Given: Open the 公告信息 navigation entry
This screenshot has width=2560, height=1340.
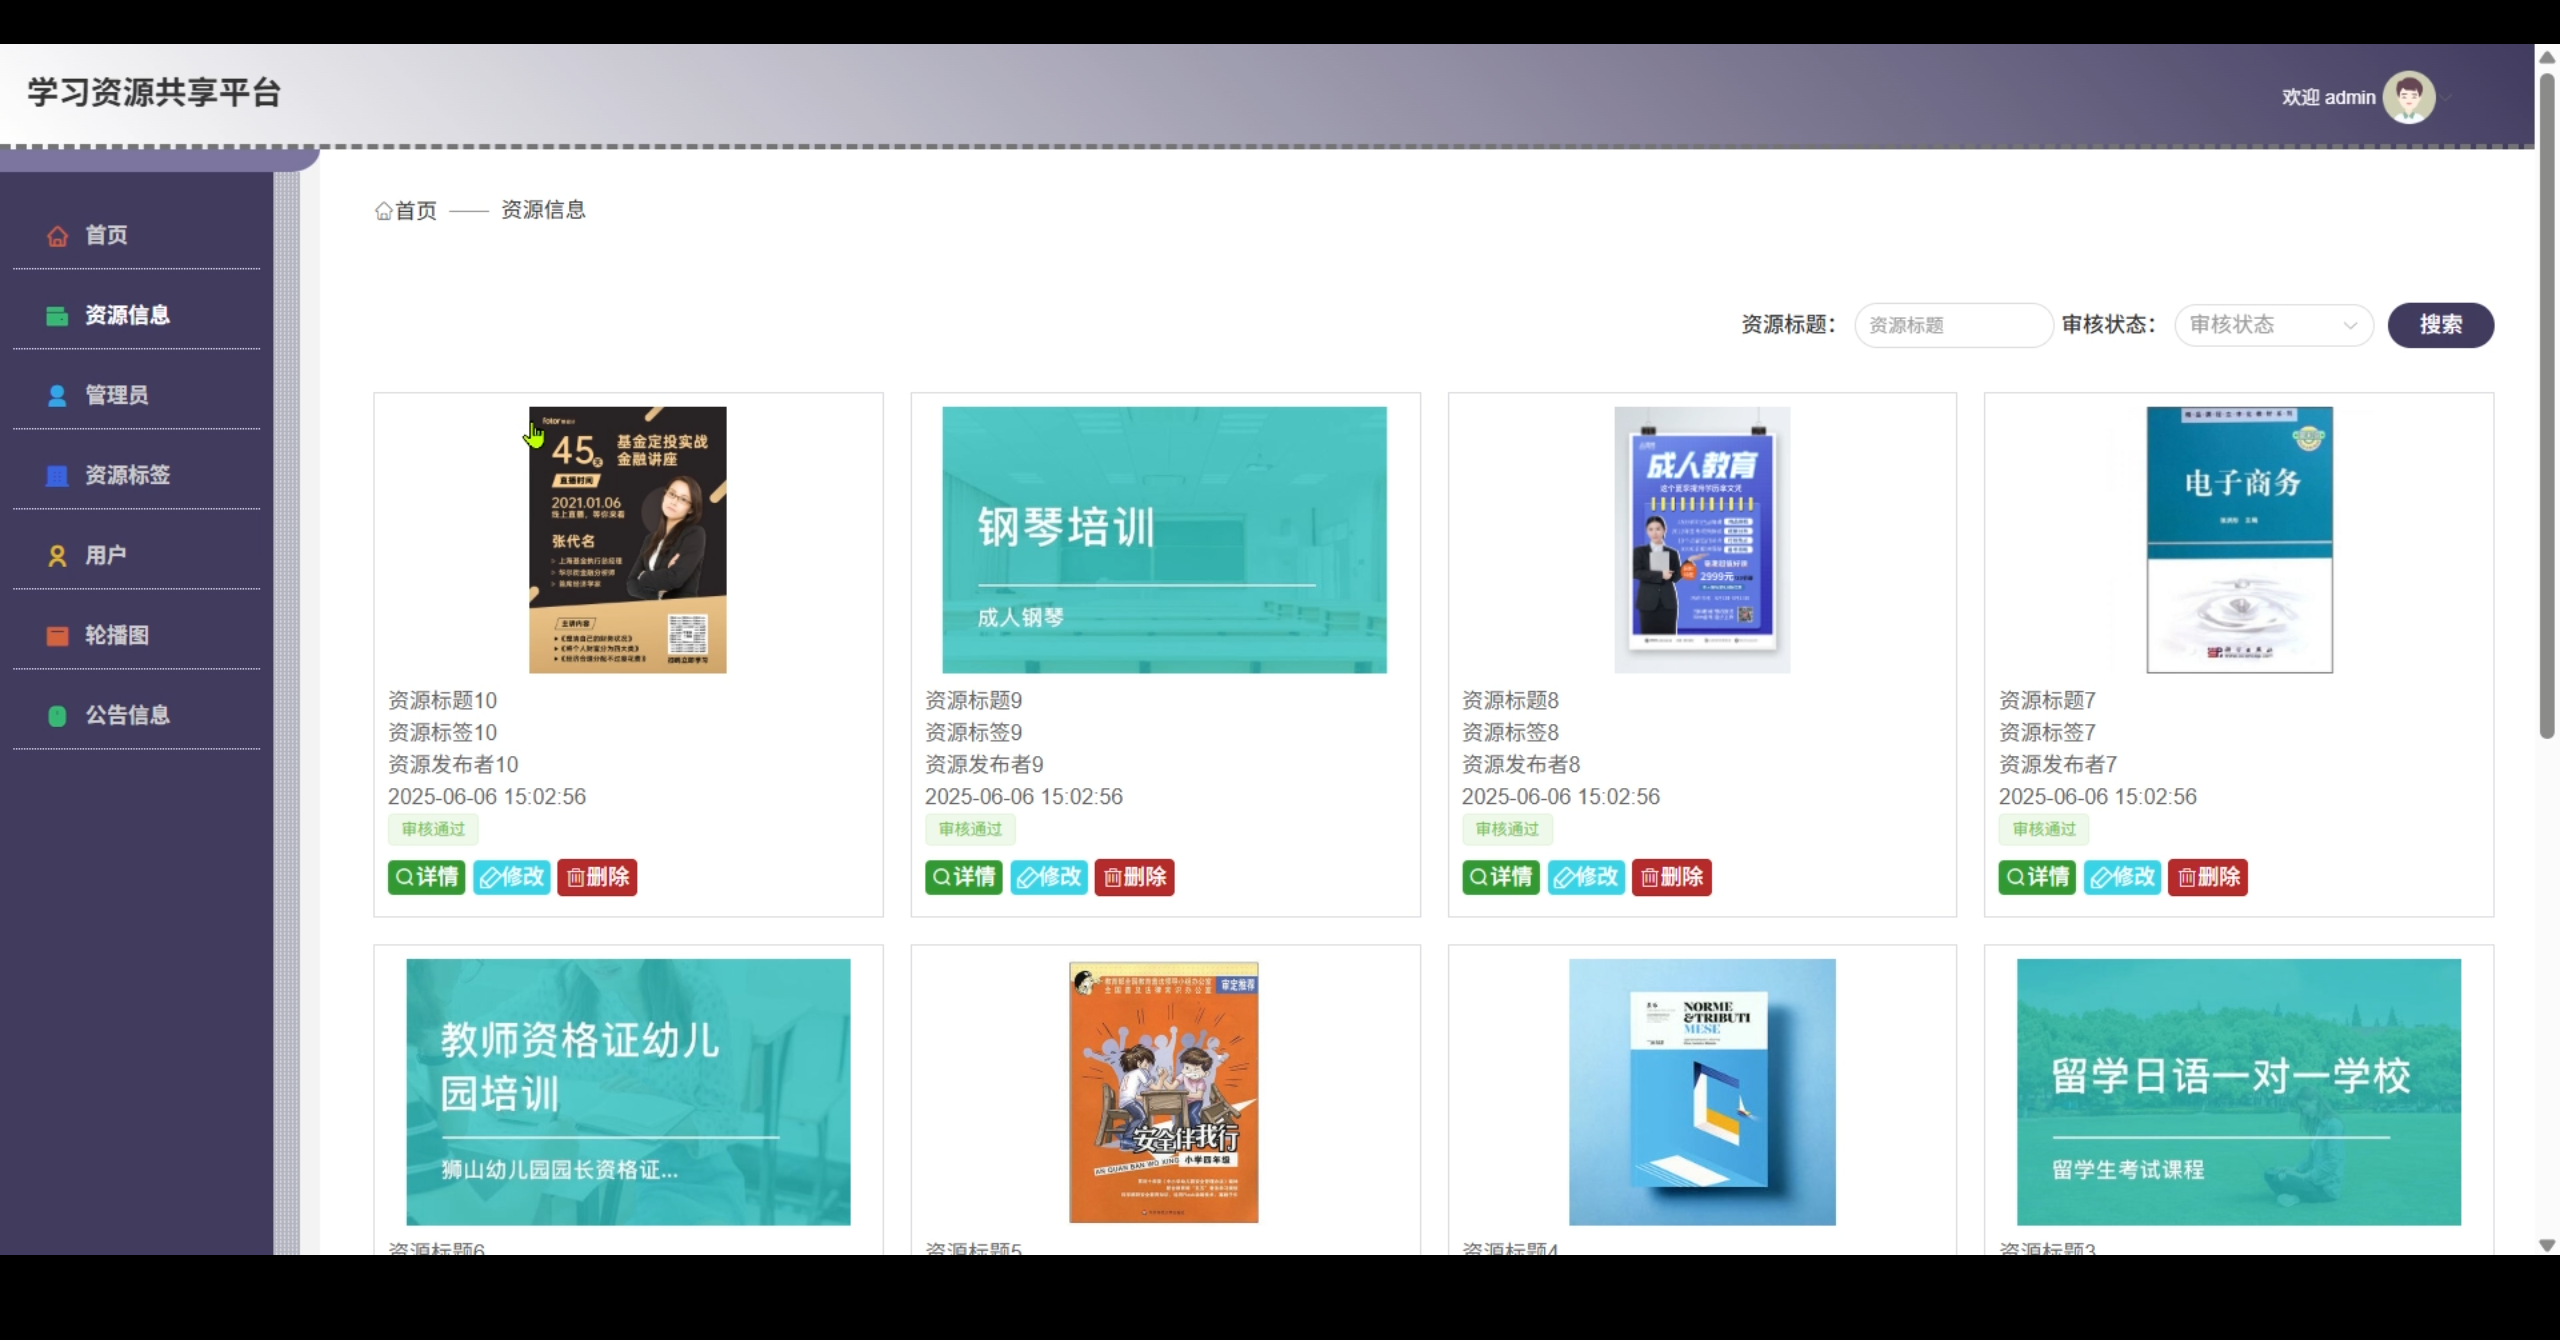Looking at the screenshot, I should coord(127,715).
